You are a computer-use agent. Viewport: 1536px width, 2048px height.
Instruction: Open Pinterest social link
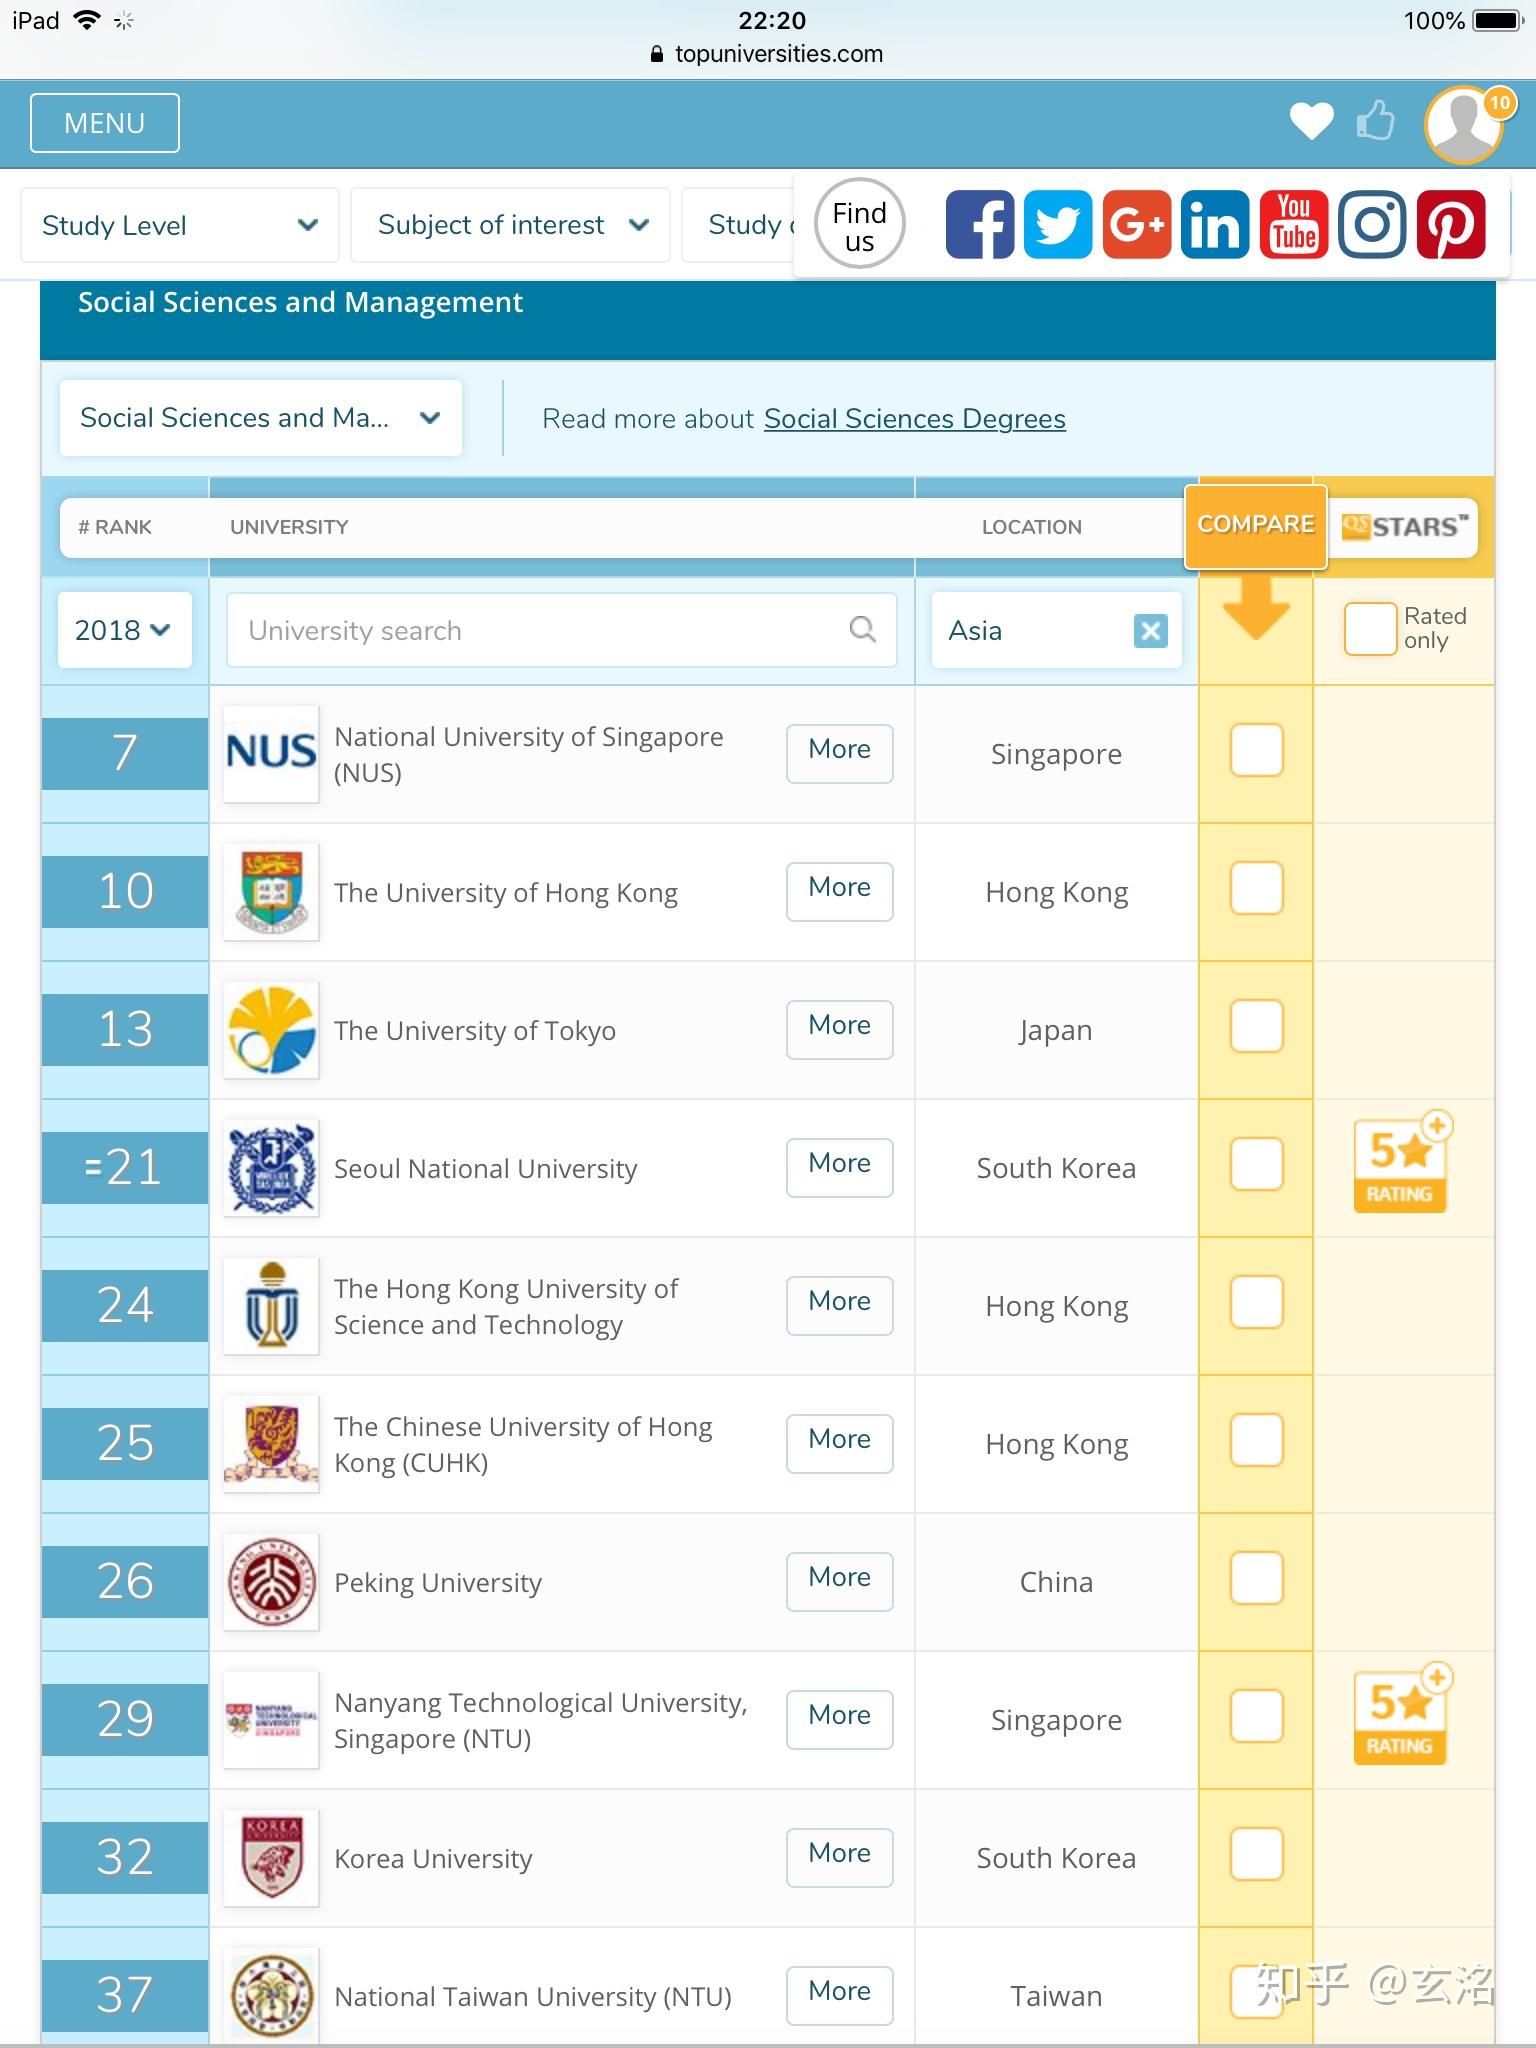(1451, 224)
